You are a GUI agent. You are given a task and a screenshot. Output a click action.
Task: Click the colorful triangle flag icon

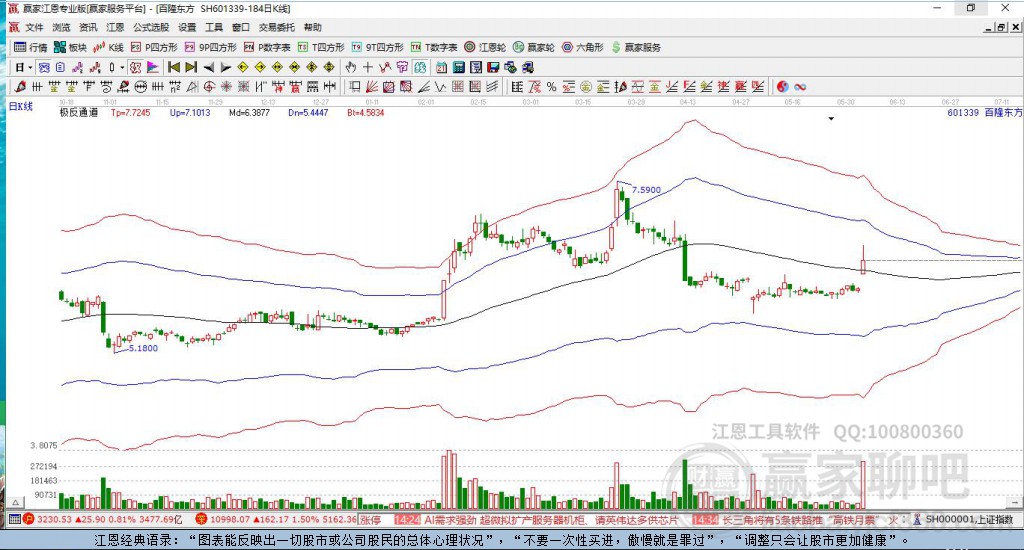153,67
